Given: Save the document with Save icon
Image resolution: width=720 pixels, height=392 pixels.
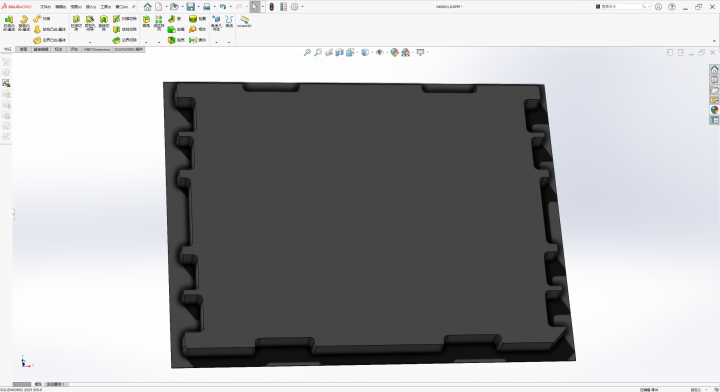Looking at the screenshot, I should pyautogui.click(x=190, y=7).
